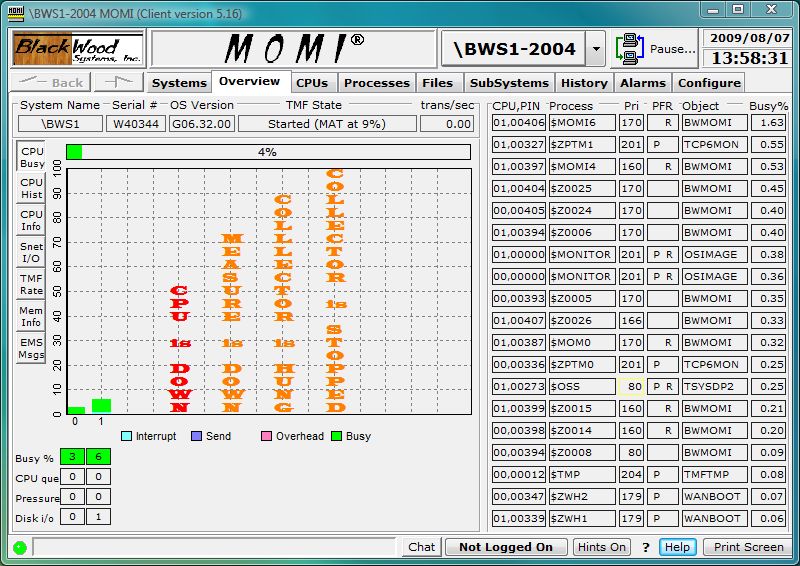
Task: Open the system name dropdown arrow
Action: (595, 49)
